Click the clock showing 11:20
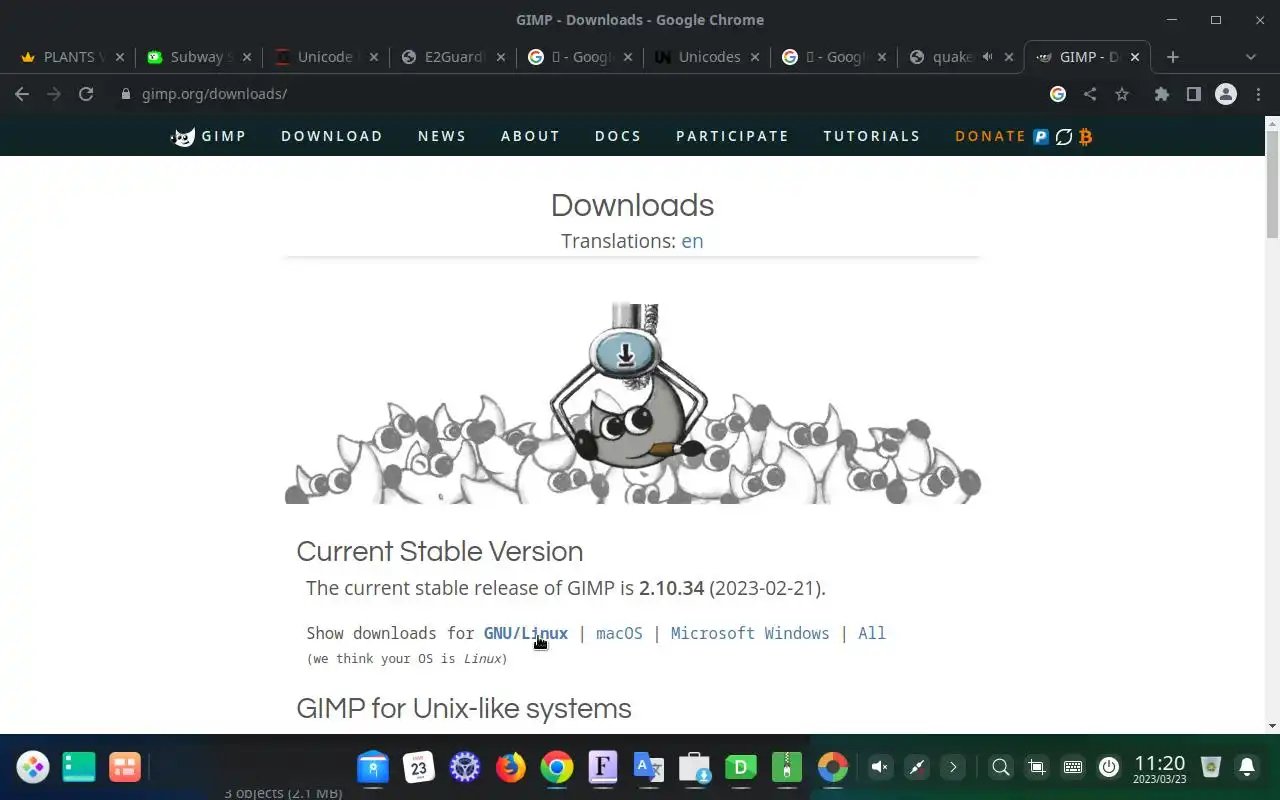 (x=1159, y=767)
